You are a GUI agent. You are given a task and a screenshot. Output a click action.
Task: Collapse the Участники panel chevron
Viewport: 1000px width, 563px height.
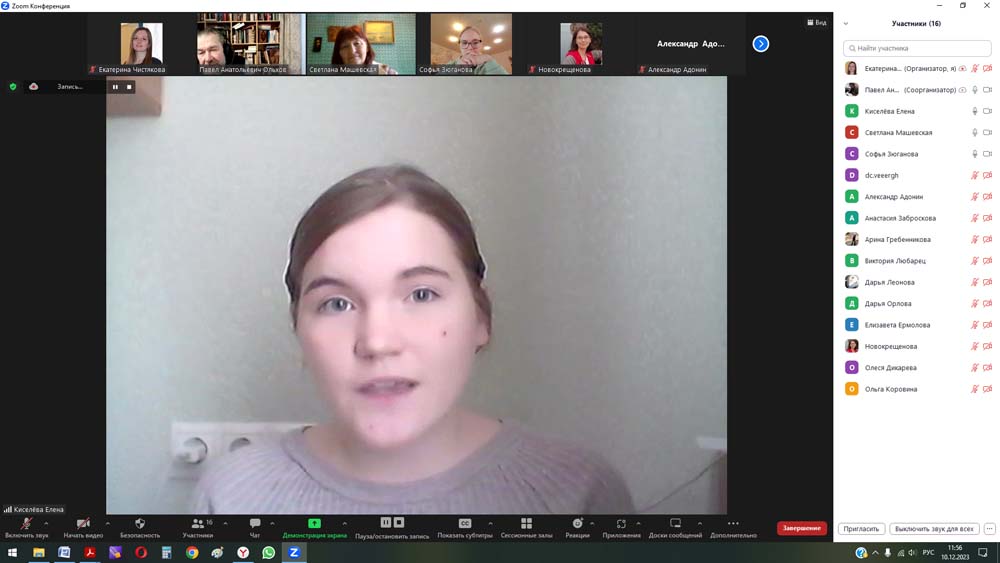pos(846,23)
